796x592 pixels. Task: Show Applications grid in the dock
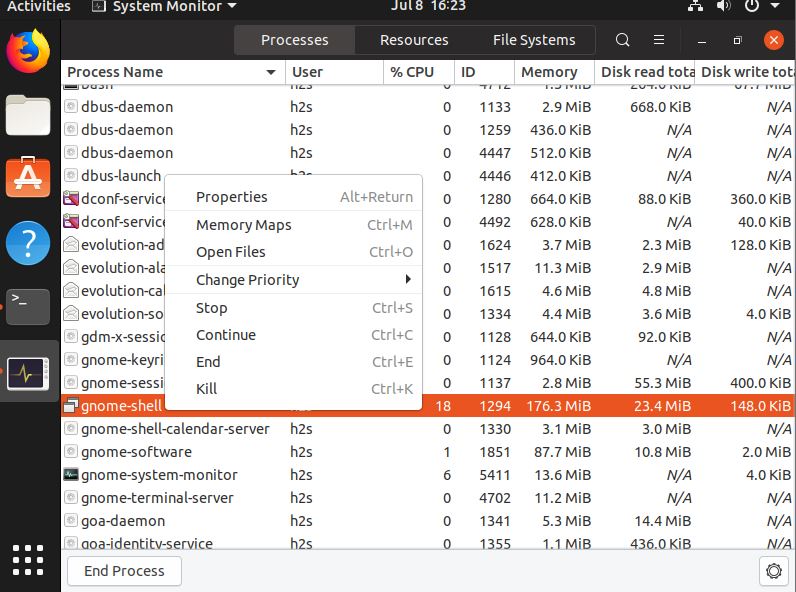[x=28, y=560]
